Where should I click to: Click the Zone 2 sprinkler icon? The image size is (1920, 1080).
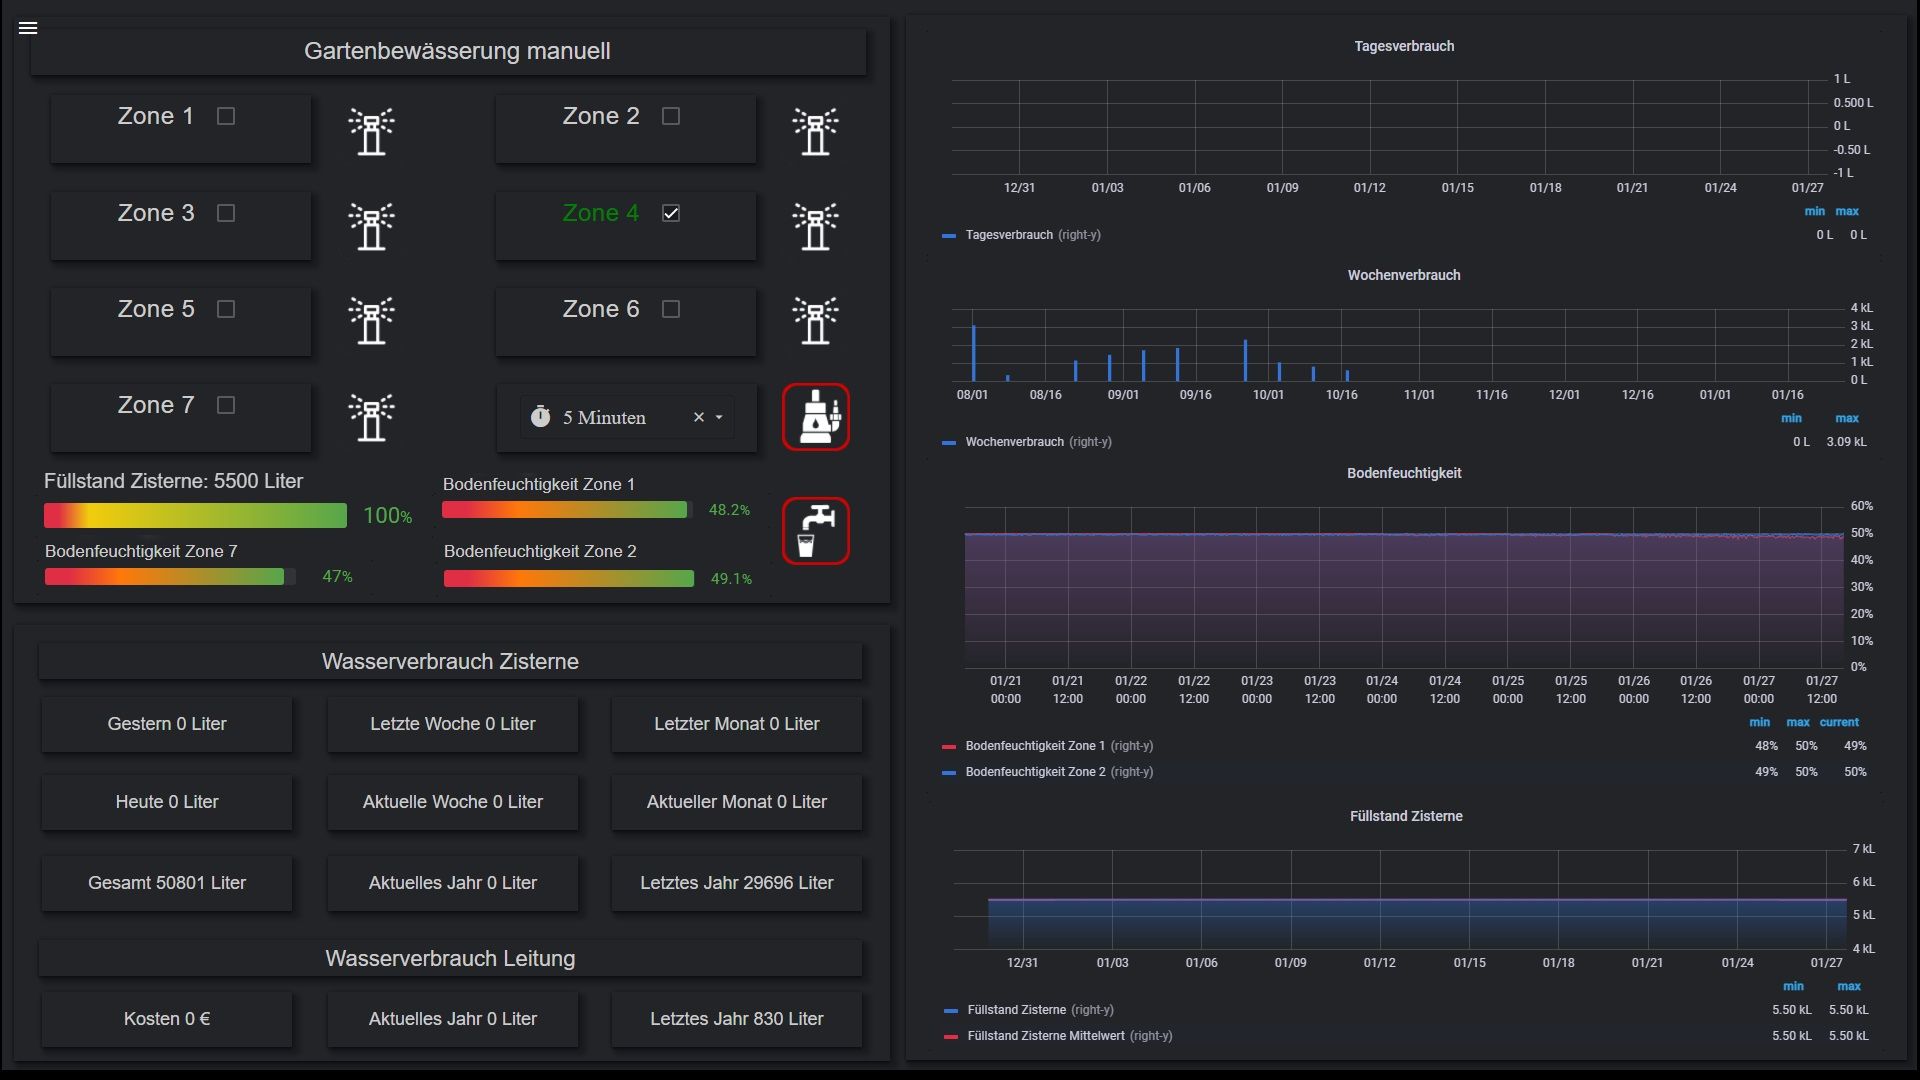[x=815, y=131]
